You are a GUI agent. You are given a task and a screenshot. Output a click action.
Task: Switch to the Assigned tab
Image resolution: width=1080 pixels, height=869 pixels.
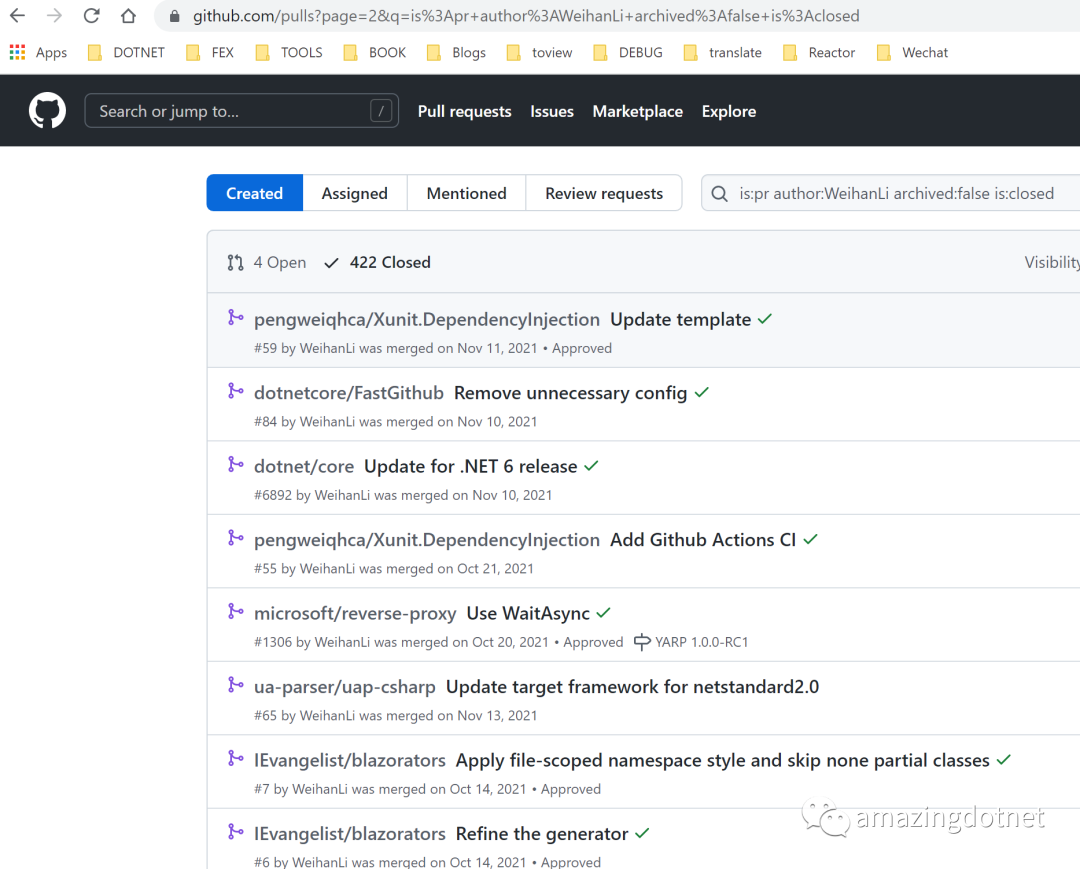[x=355, y=193]
